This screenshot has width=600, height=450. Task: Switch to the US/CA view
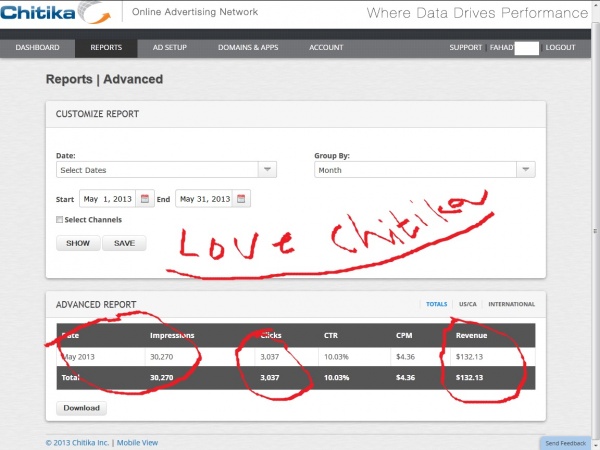point(468,304)
